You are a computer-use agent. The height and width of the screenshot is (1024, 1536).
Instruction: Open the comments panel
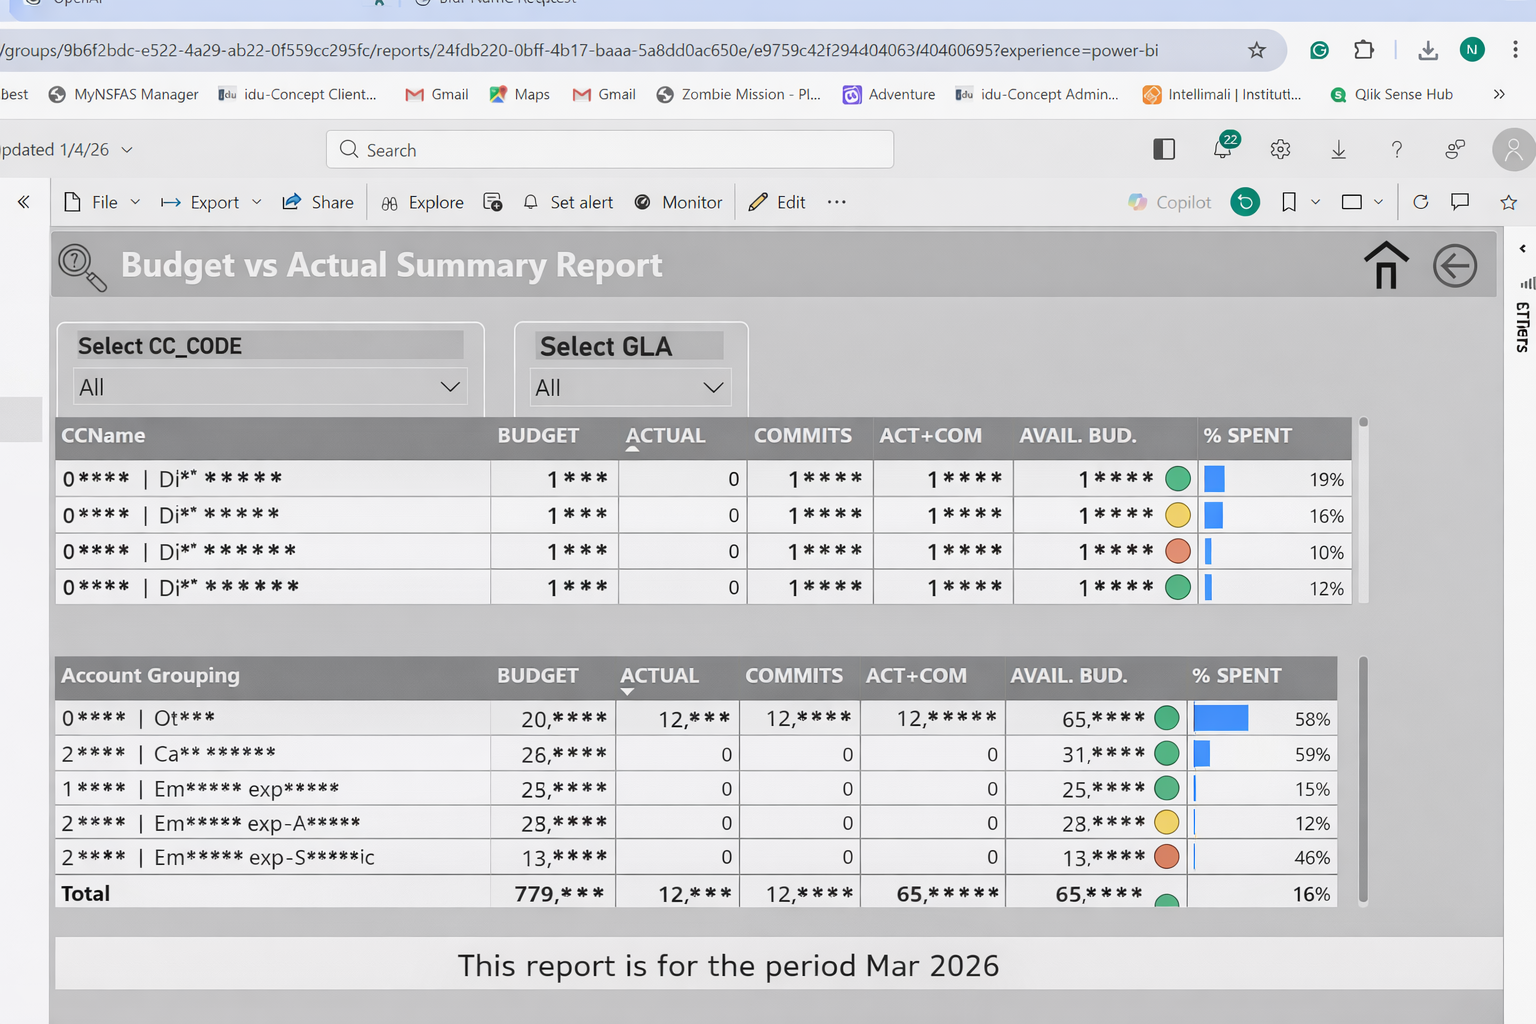pyautogui.click(x=1460, y=202)
